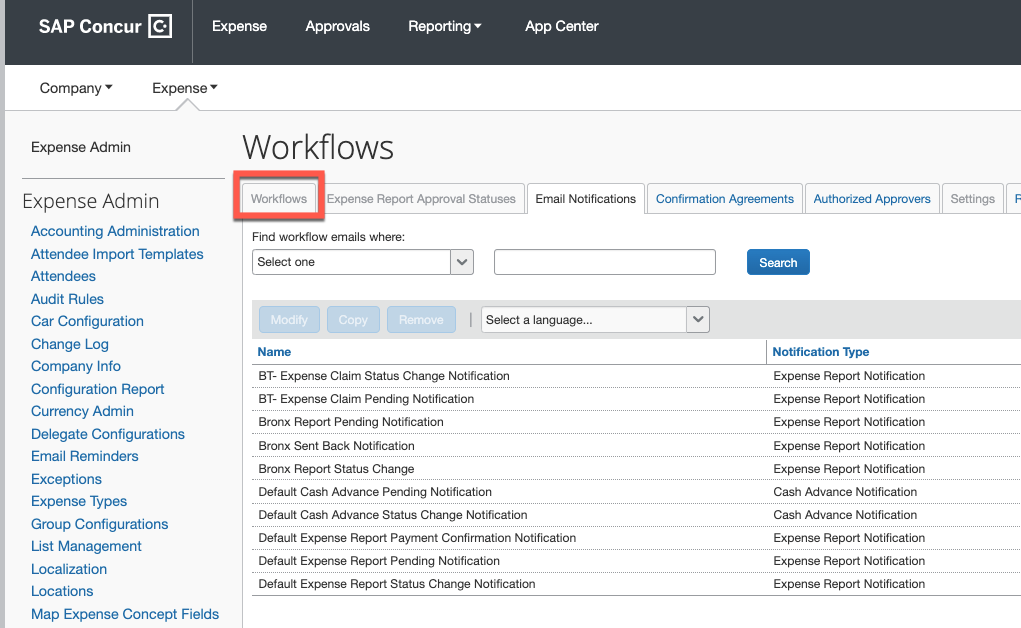Open the Company dropdown menu
The height and width of the screenshot is (628, 1021).
pyautogui.click(x=76, y=88)
